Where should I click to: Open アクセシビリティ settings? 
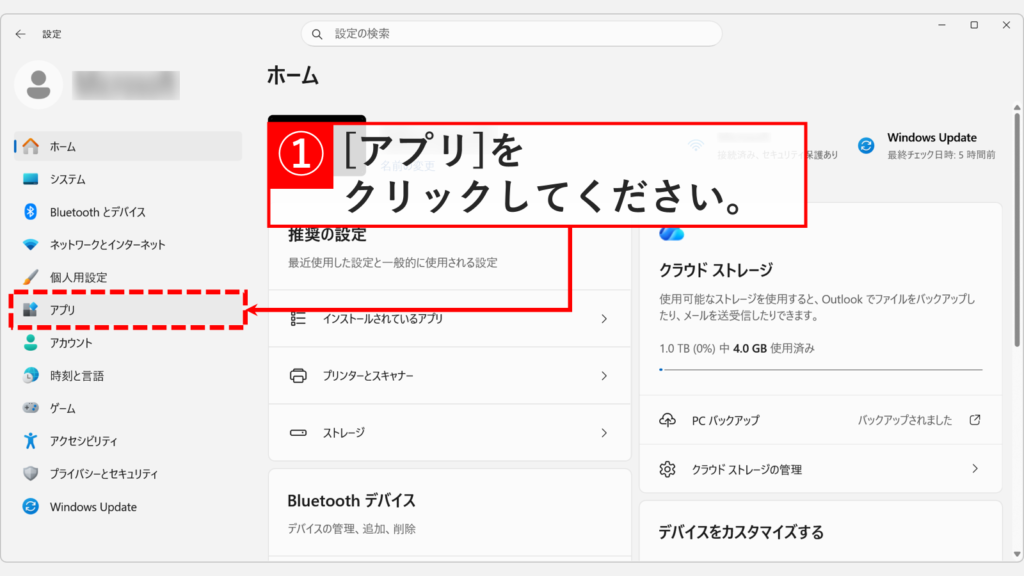(x=127, y=441)
